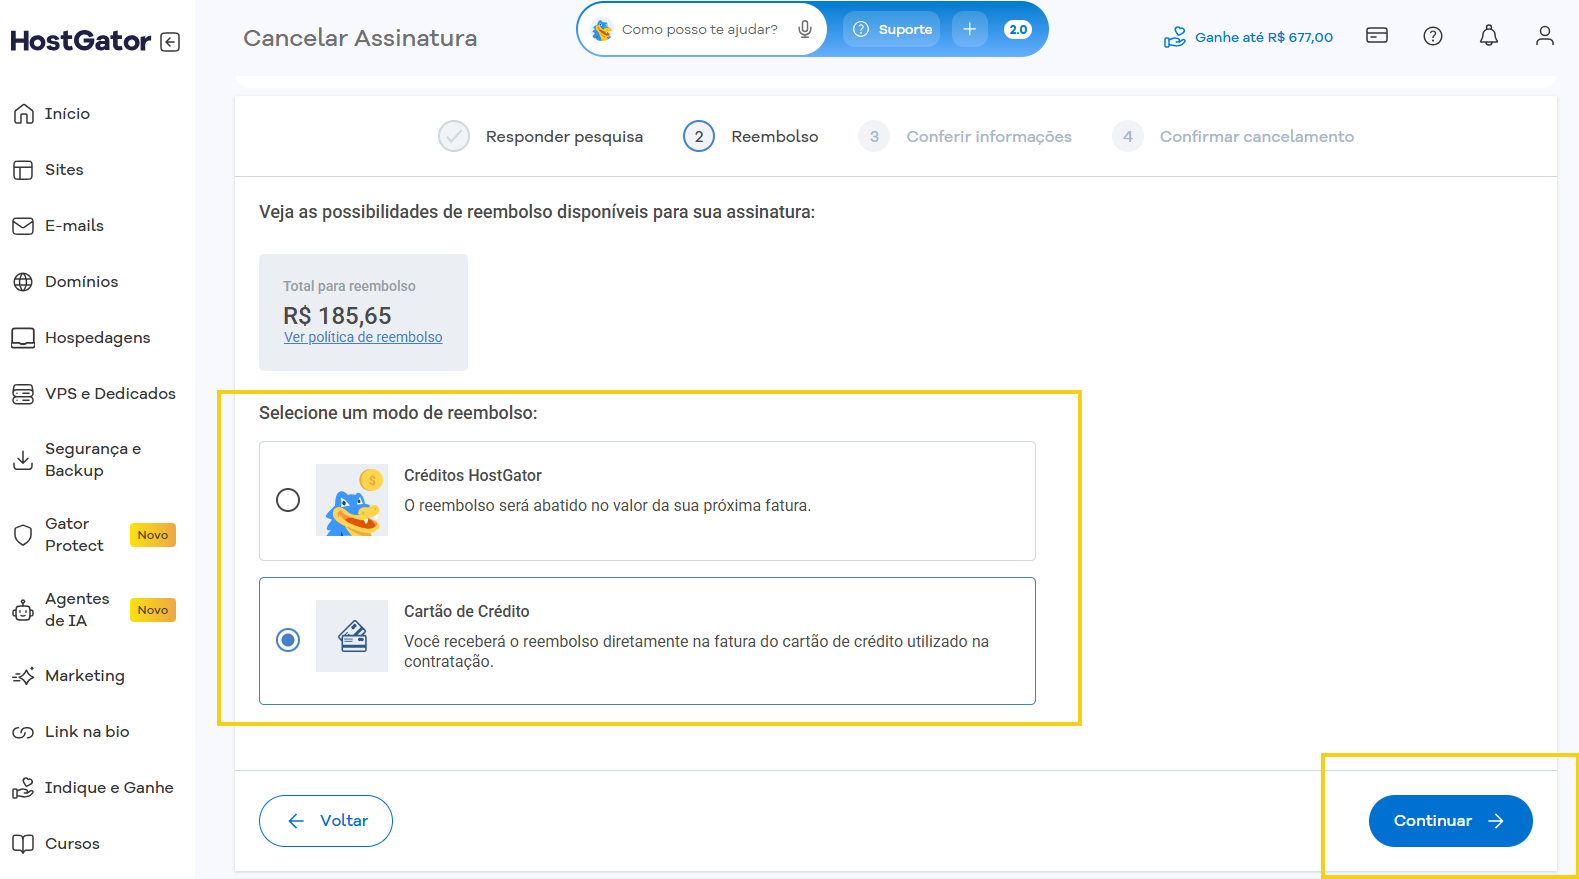Go to Domínios menu item
The height and width of the screenshot is (879, 1579).
[81, 282]
